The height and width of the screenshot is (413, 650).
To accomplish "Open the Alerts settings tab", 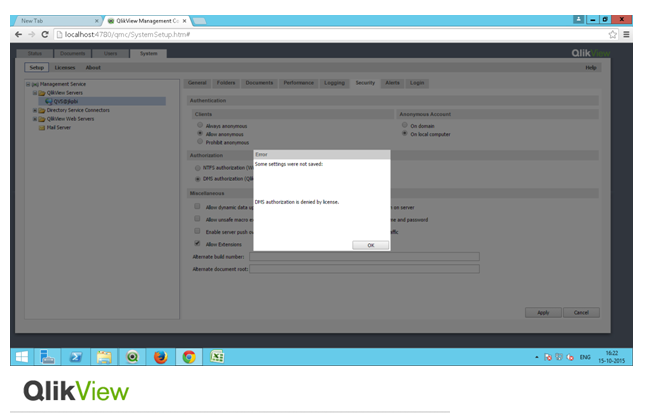I will (392, 83).
